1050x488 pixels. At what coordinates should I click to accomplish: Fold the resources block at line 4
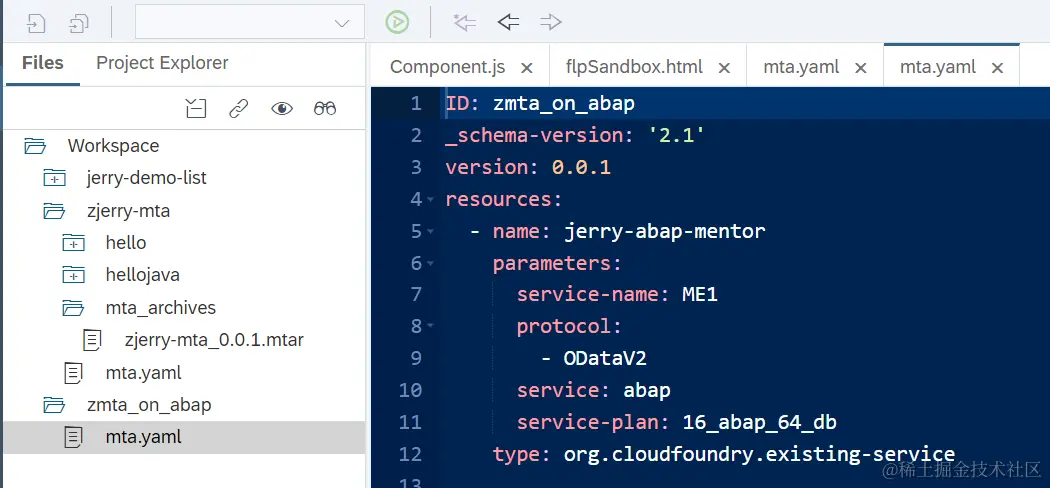(x=431, y=199)
